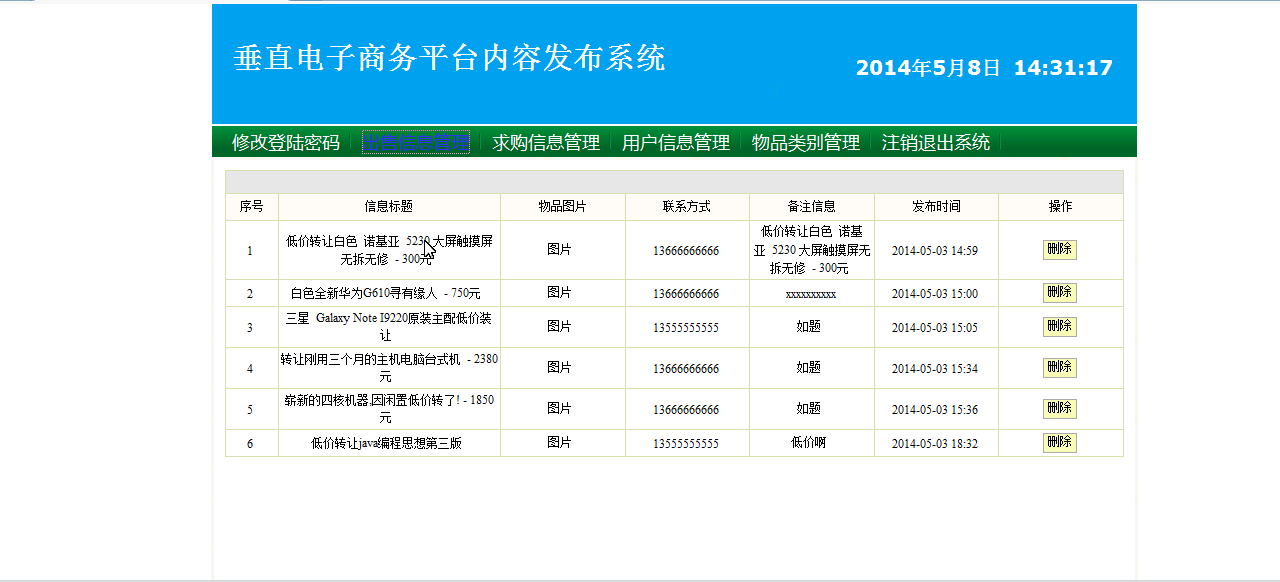Delete the 华为G610 listing in row 2

pos(1060,292)
